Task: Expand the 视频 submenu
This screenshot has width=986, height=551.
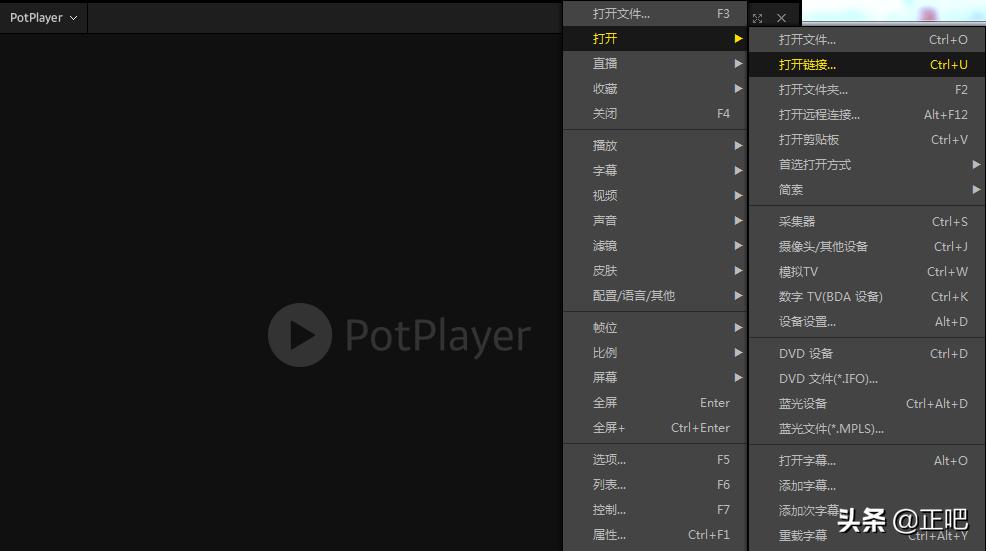Action: 655,196
